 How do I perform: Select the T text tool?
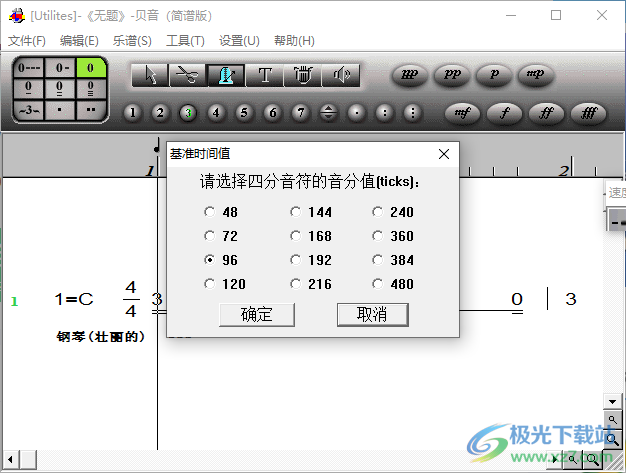pyautogui.click(x=265, y=75)
